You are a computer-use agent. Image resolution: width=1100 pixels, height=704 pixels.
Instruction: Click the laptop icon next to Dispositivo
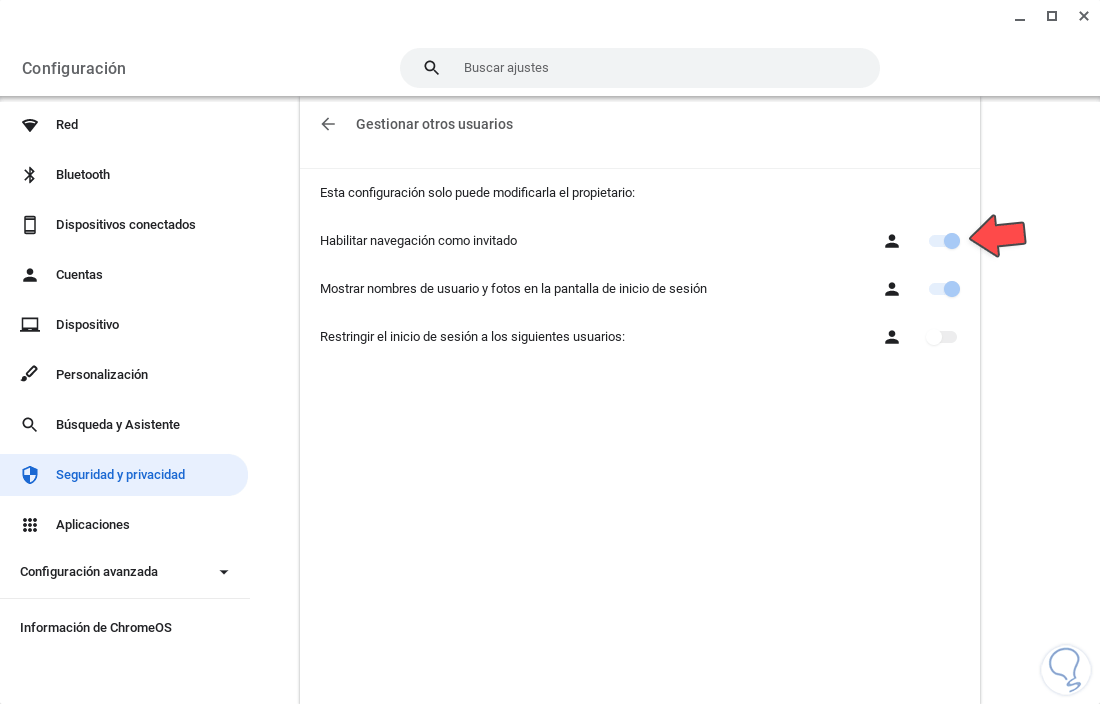(x=30, y=325)
